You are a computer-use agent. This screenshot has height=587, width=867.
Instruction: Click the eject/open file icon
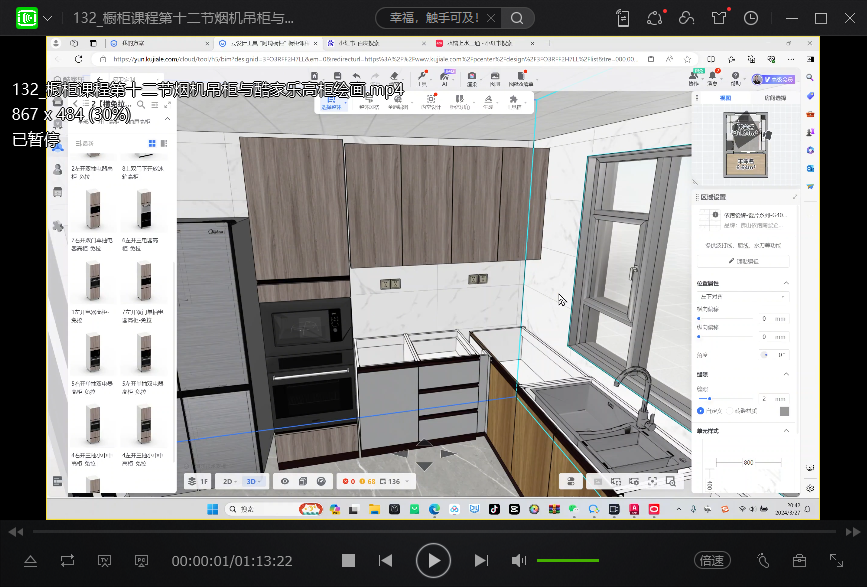pyautogui.click(x=30, y=561)
